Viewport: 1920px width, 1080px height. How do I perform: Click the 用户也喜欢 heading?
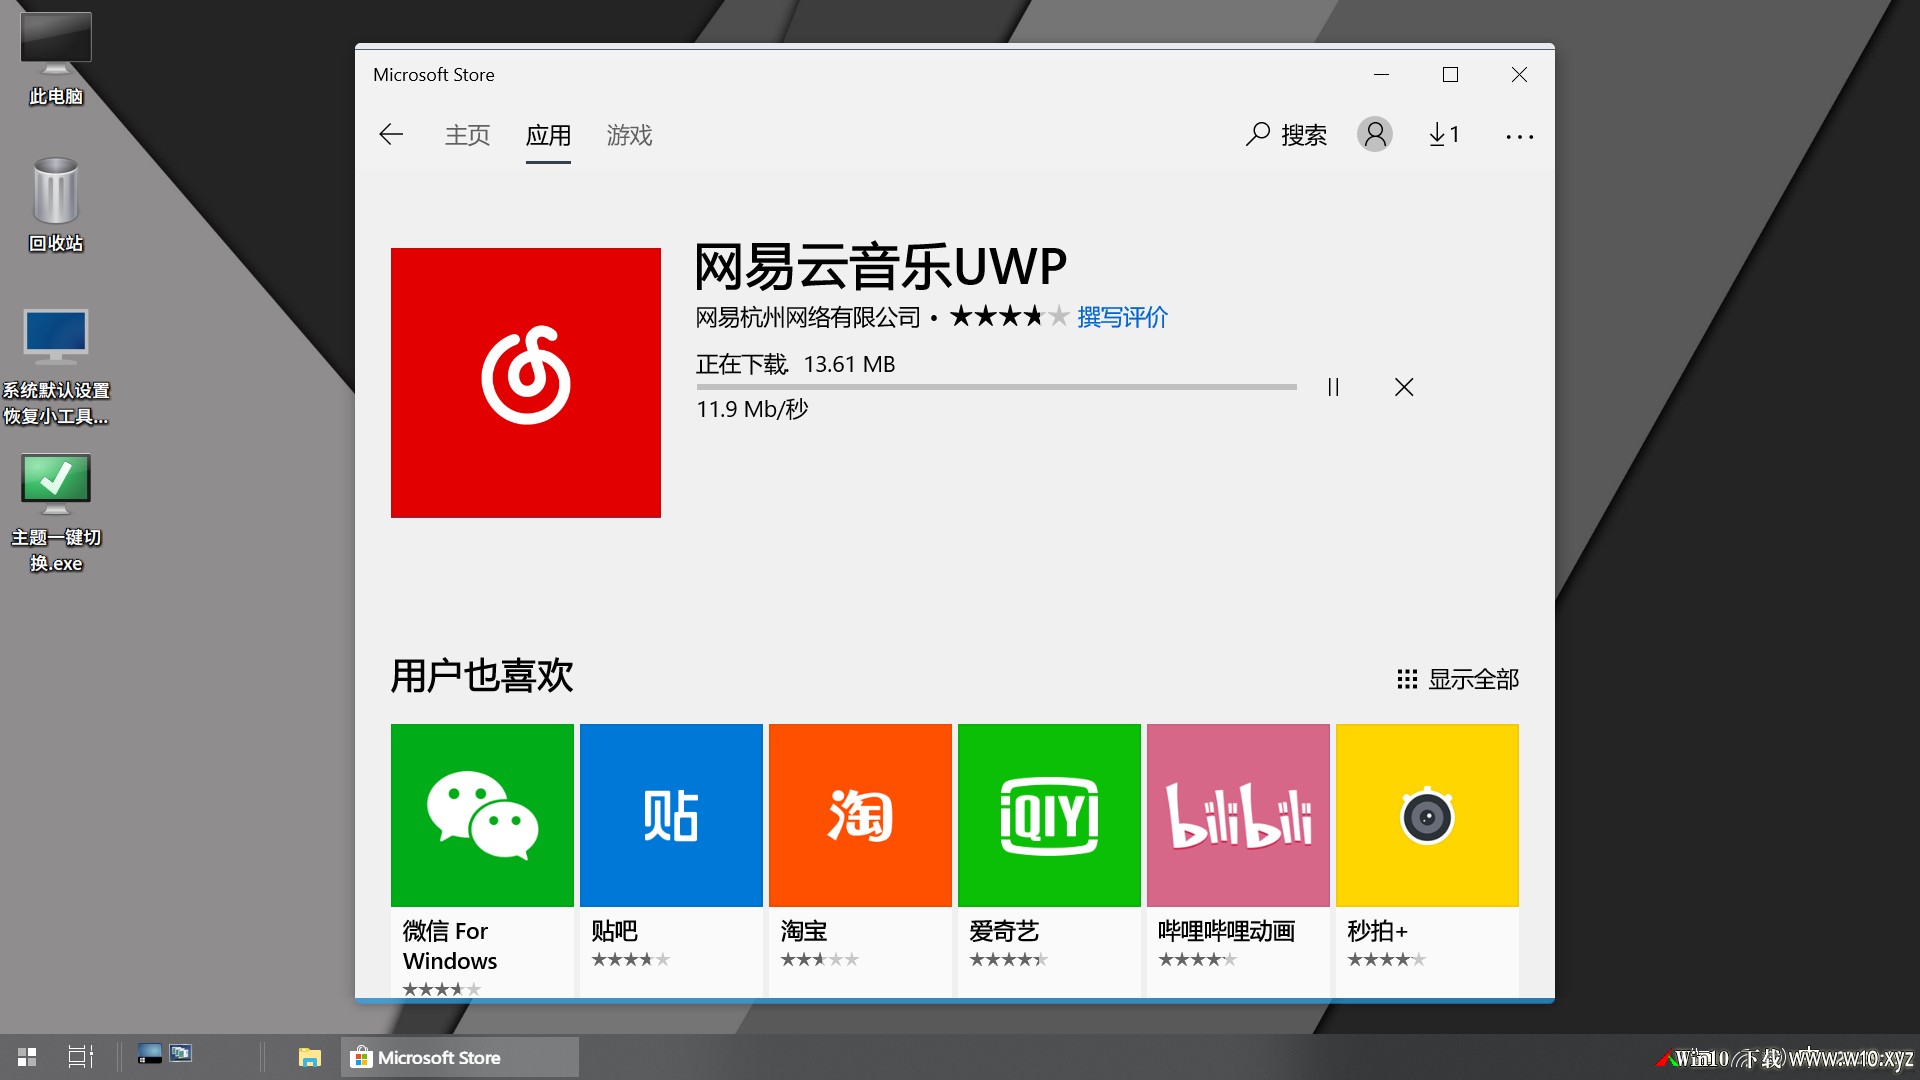482,676
